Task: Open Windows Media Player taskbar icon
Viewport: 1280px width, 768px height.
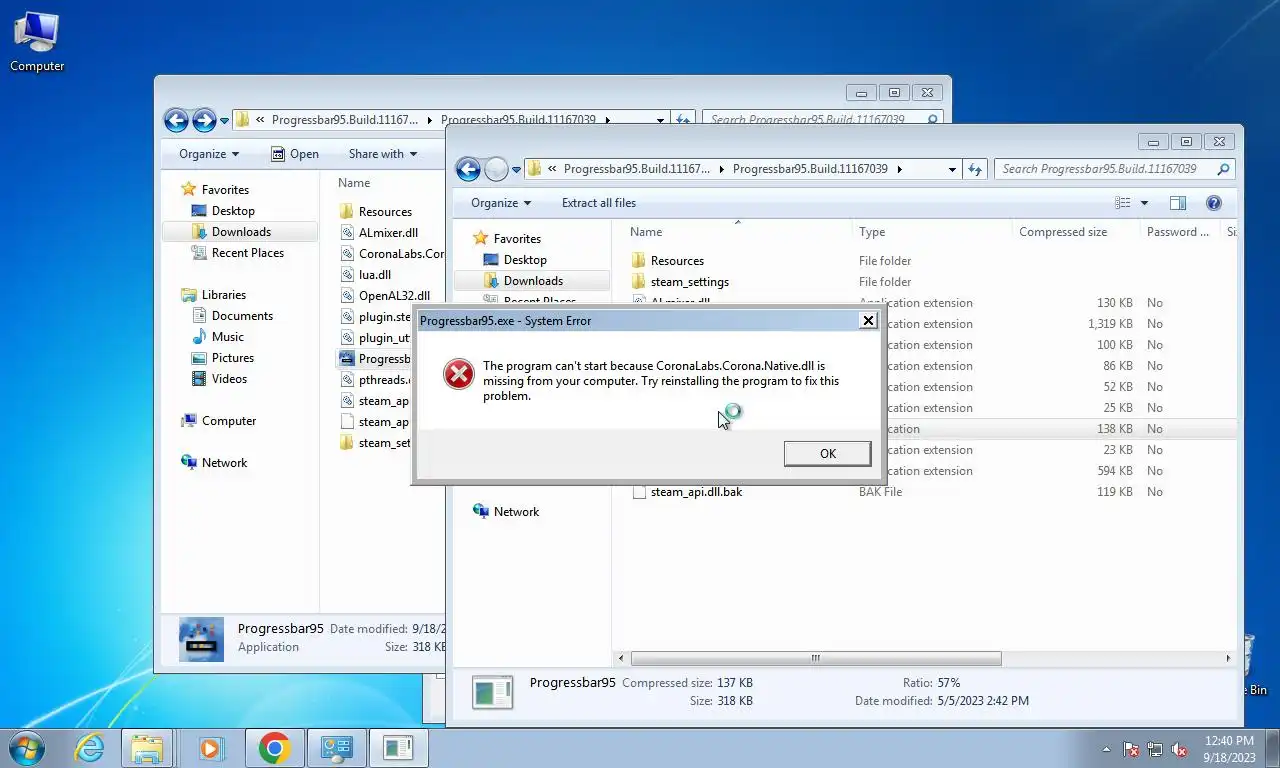Action: click(210, 748)
